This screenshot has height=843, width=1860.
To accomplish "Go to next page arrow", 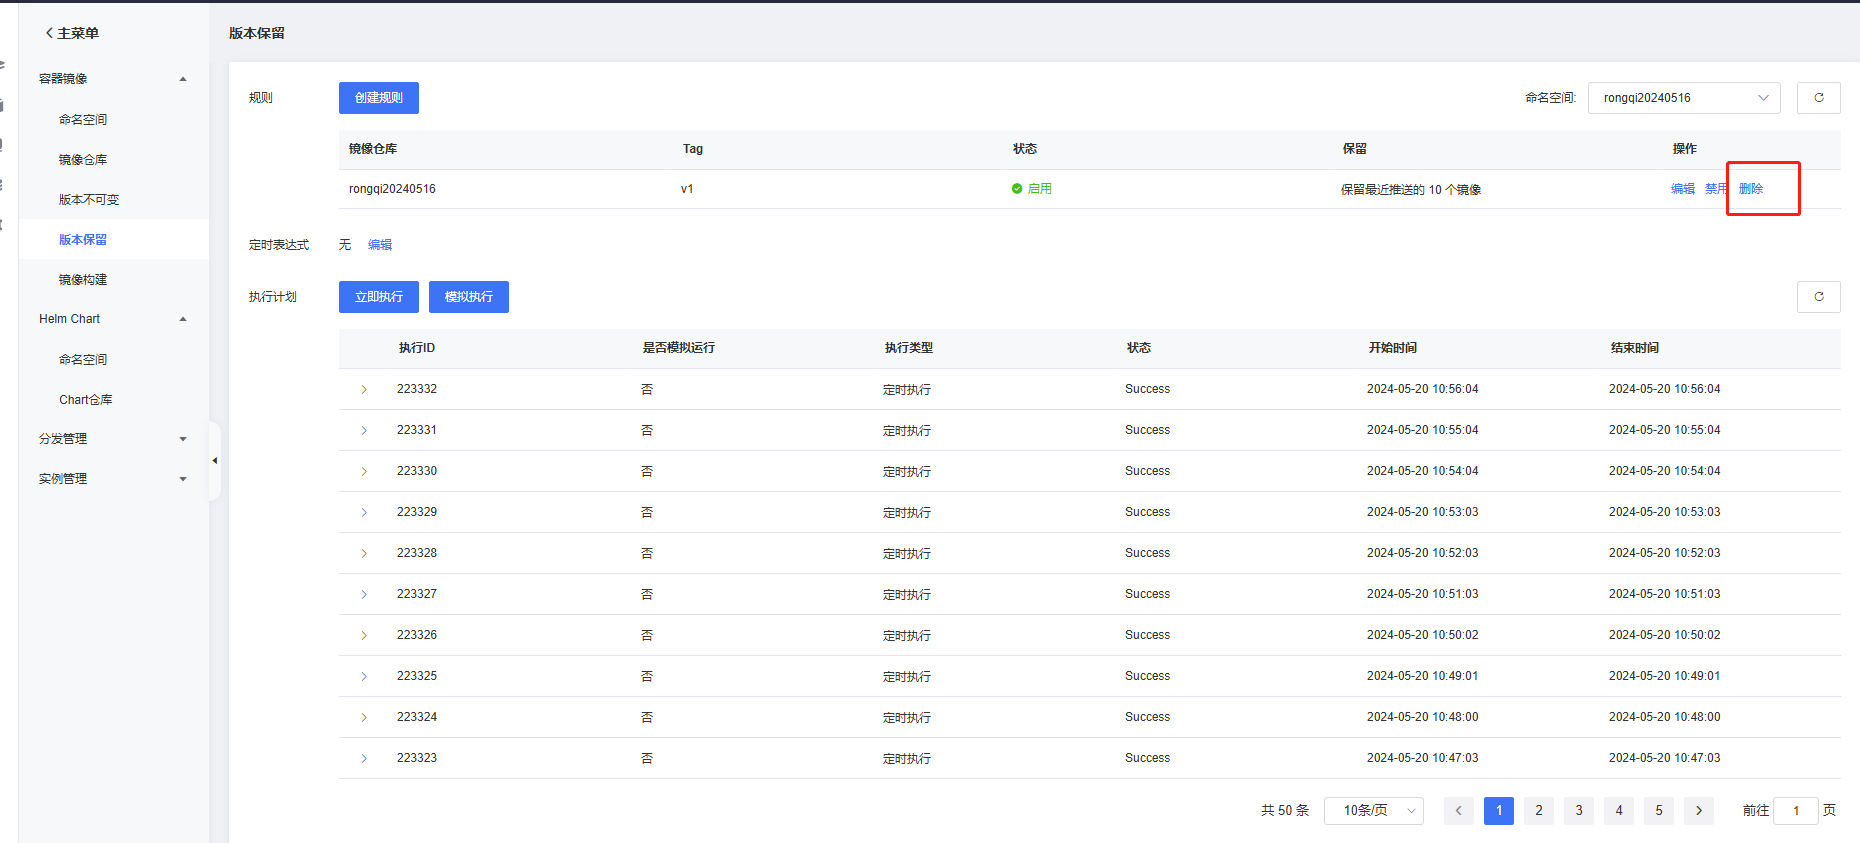I will tap(1698, 811).
